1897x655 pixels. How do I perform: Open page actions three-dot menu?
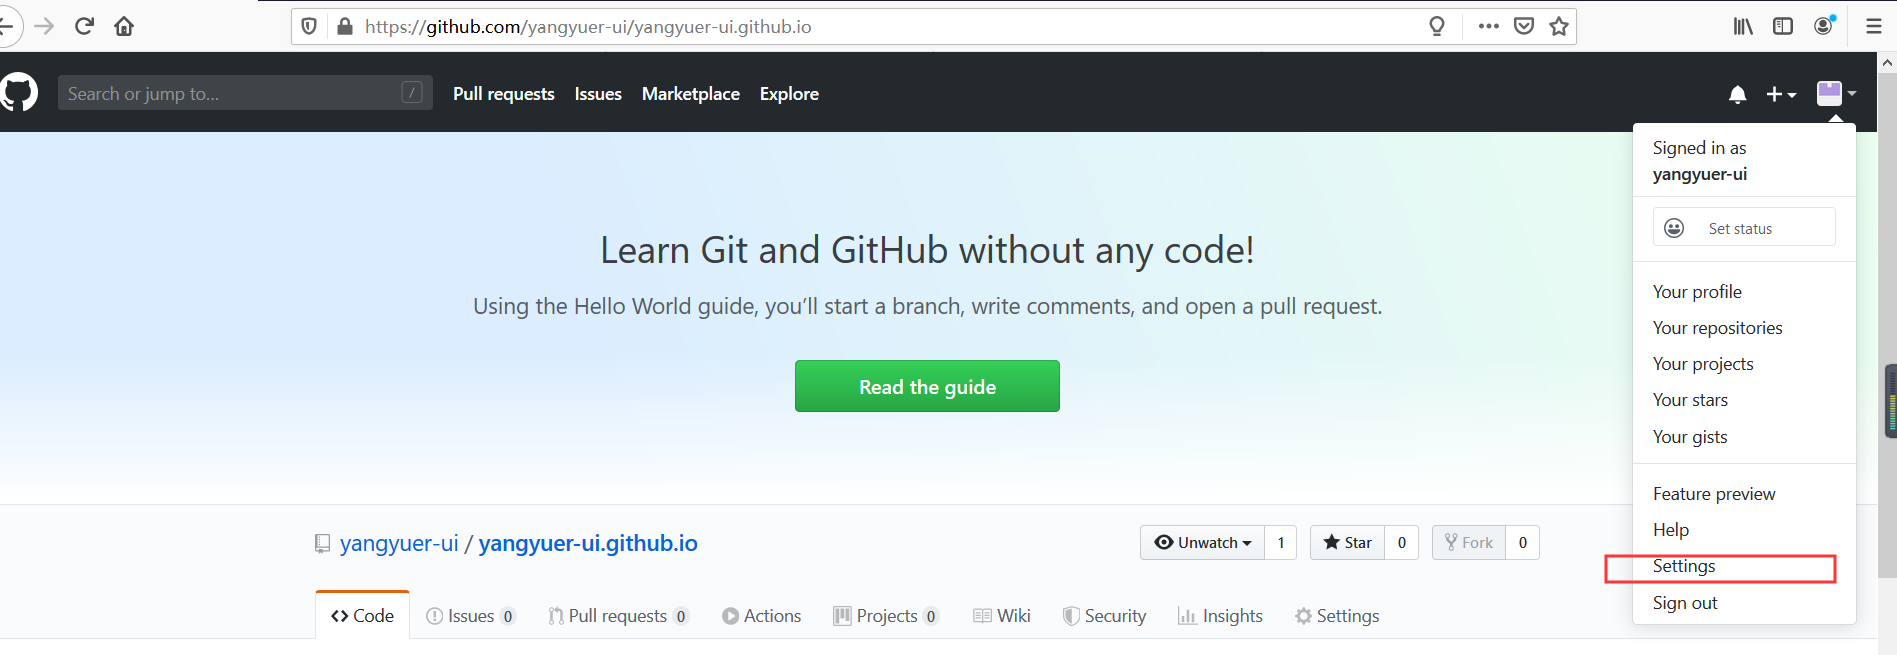pyautogui.click(x=1489, y=26)
